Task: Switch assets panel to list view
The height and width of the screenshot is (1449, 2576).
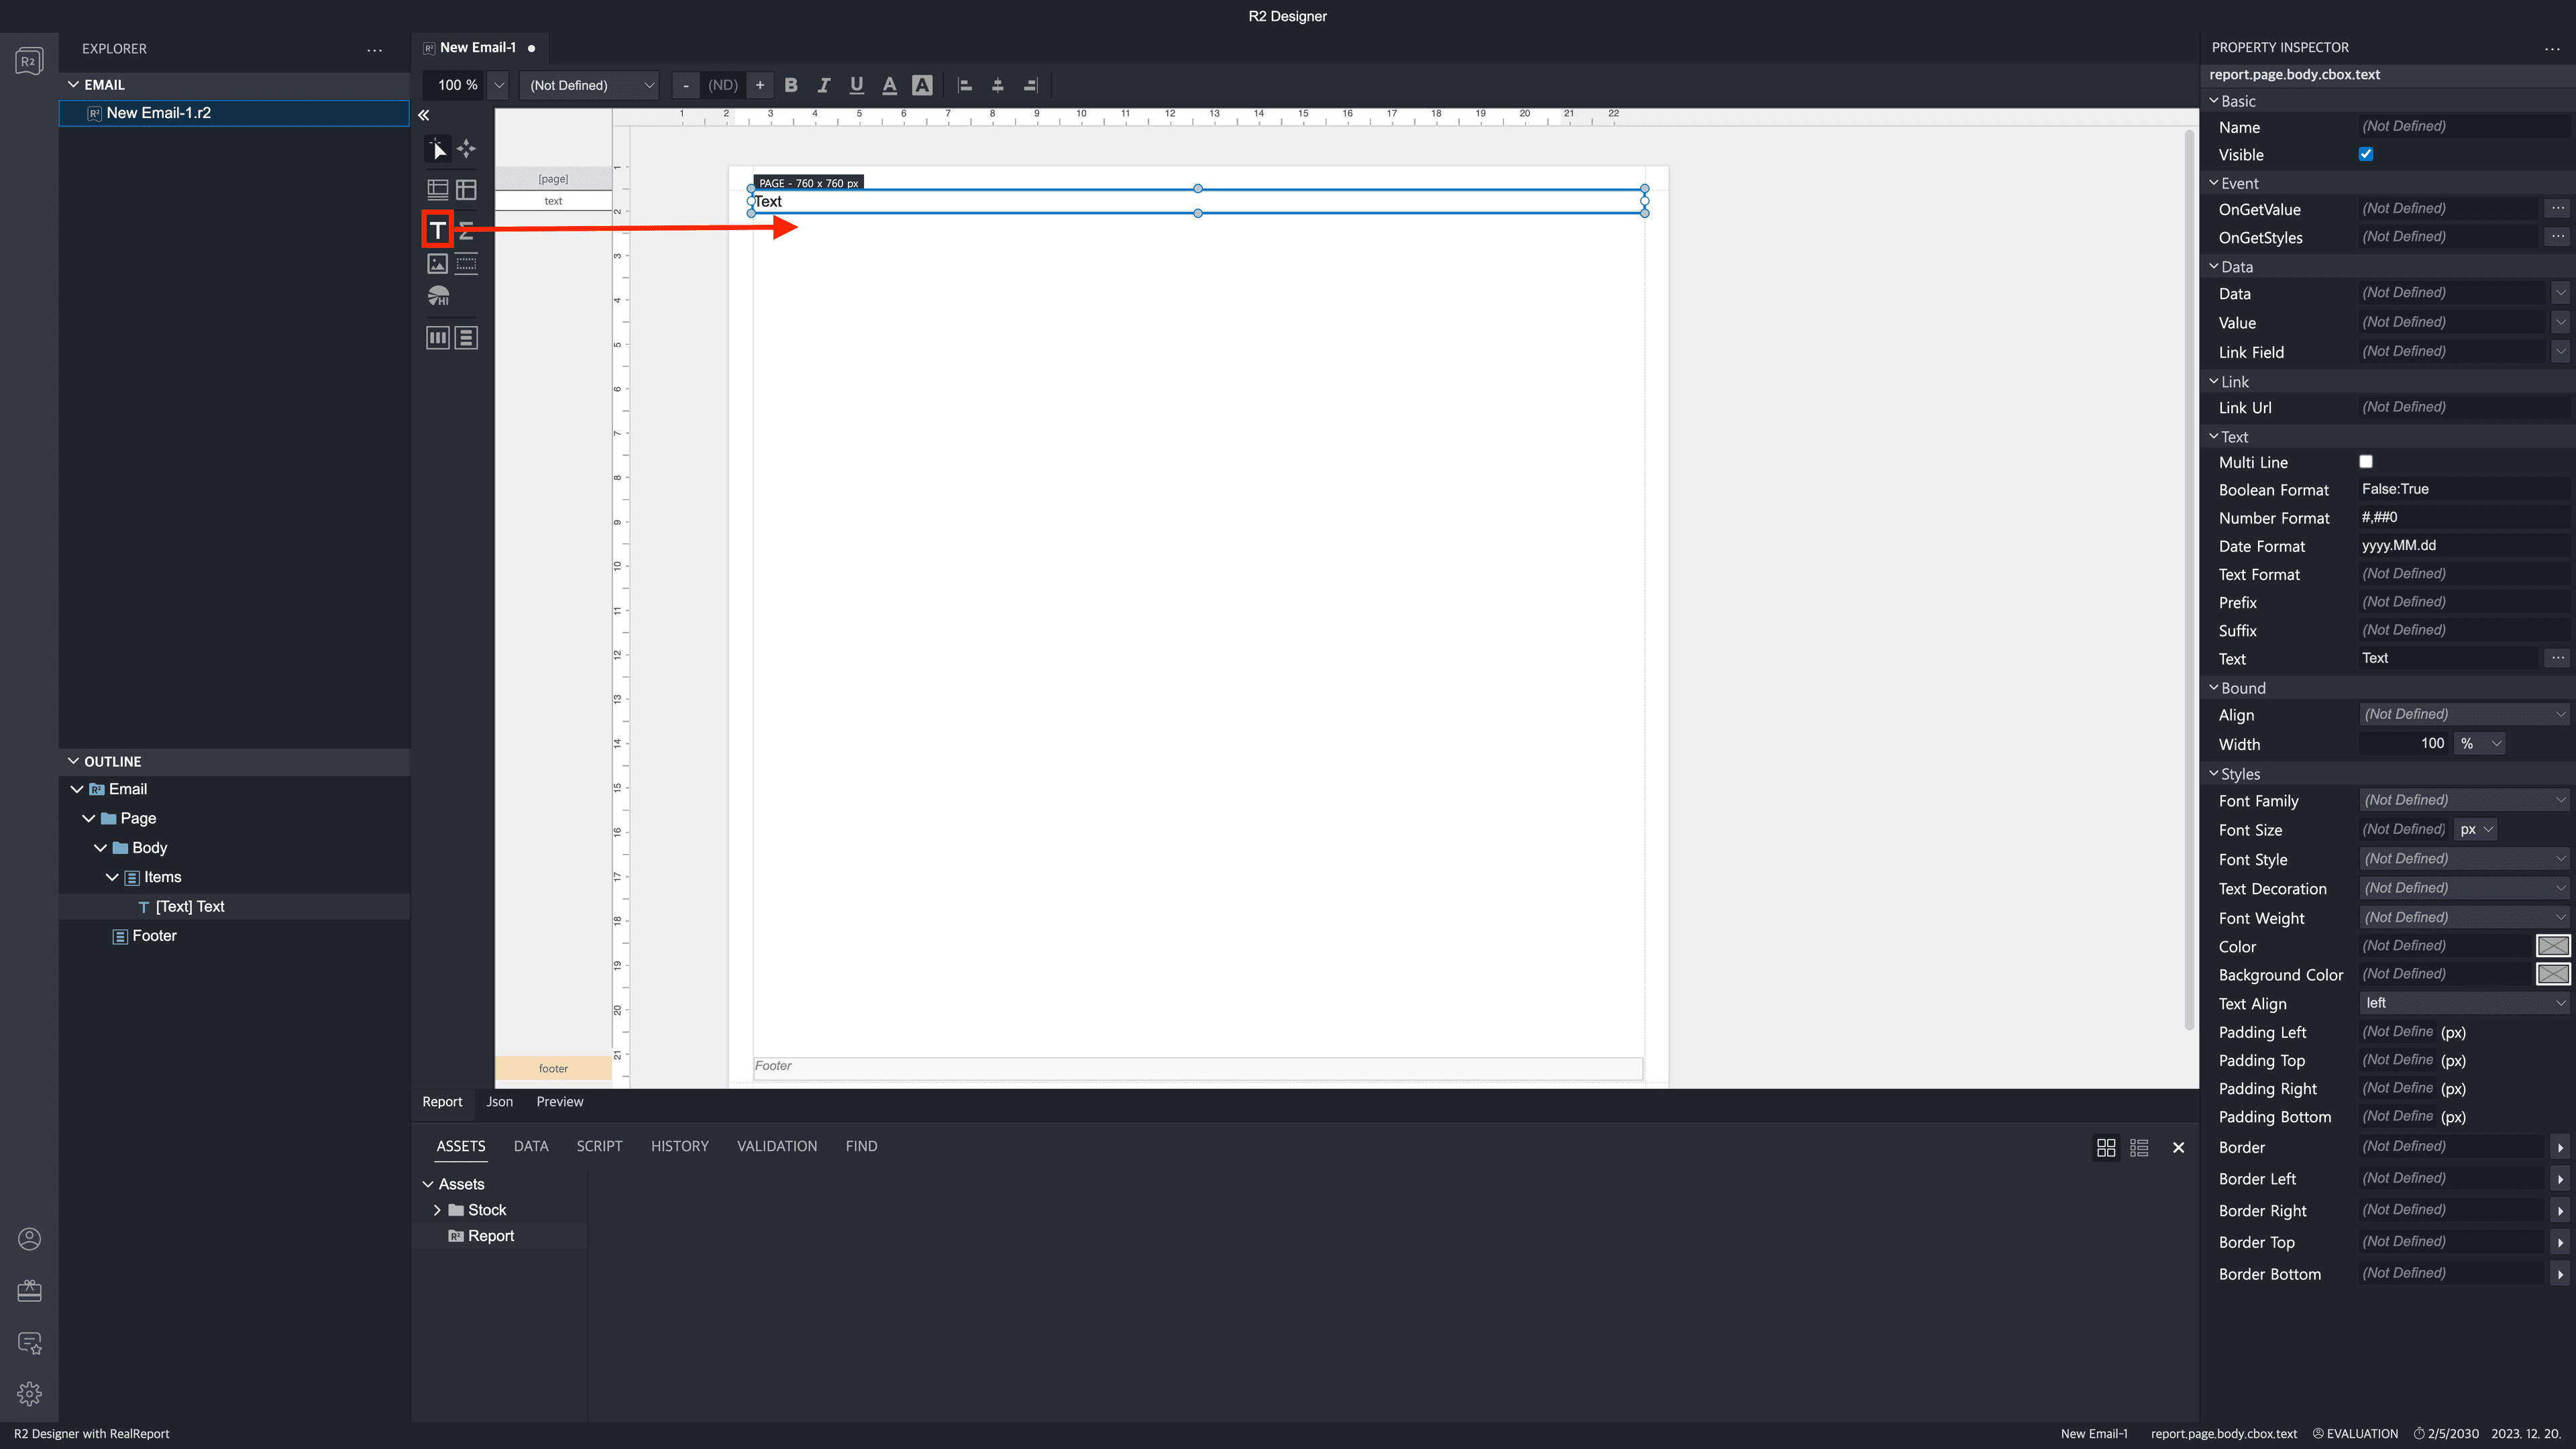Action: (2139, 1147)
